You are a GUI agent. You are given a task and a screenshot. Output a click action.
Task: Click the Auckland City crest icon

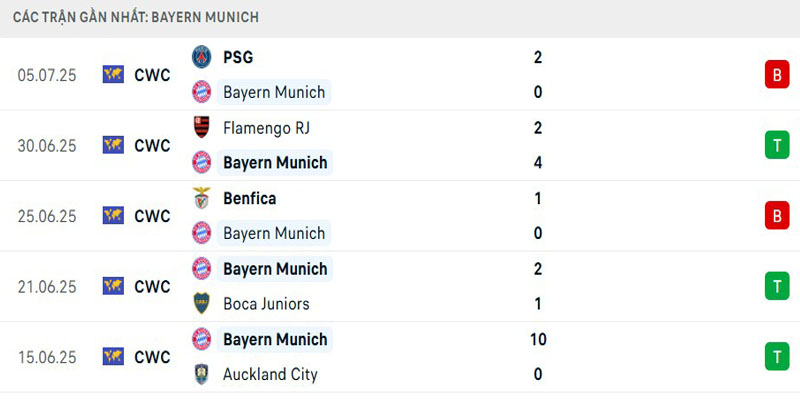pyautogui.click(x=202, y=374)
